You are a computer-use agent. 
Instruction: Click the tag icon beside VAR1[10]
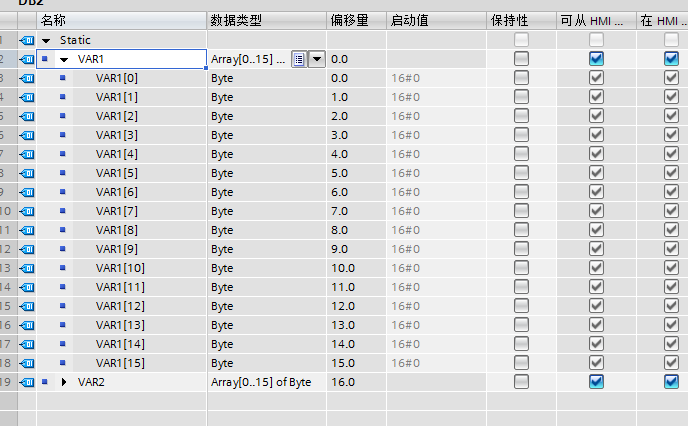(x=27, y=268)
